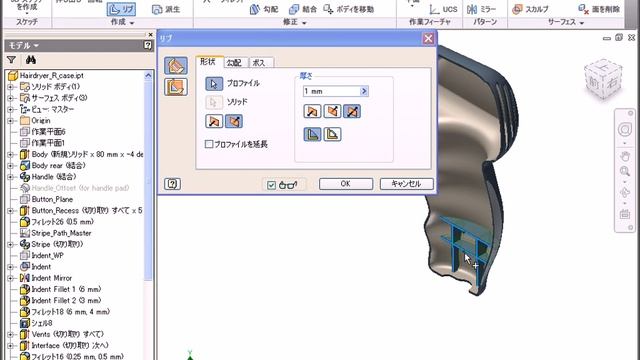Open the 修正 panel dropdown
Viewport: 640px width, 360px height.
click(295, 22)
